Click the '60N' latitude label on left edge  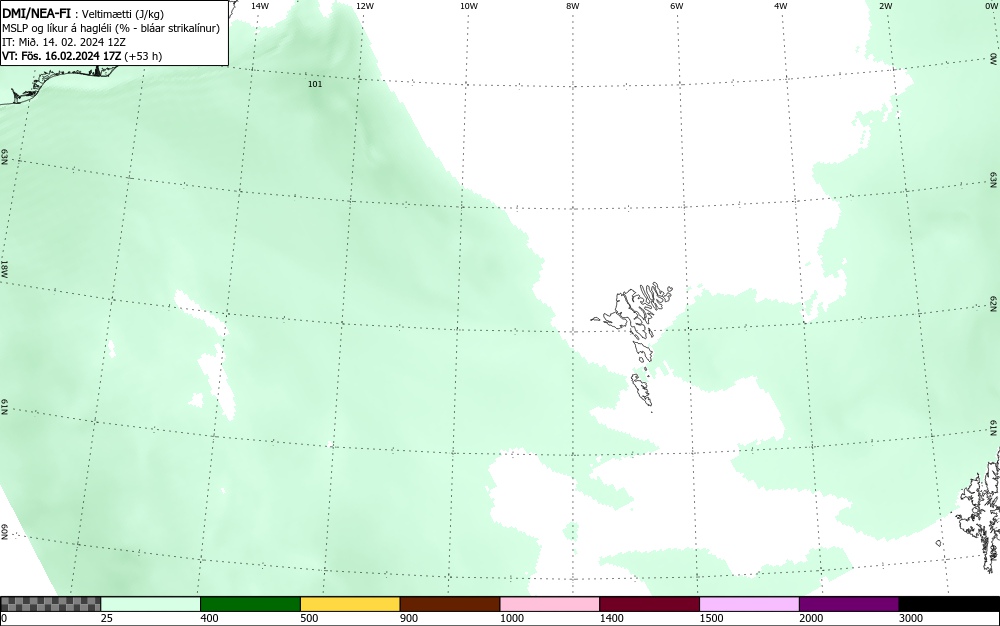coord(4,532)
